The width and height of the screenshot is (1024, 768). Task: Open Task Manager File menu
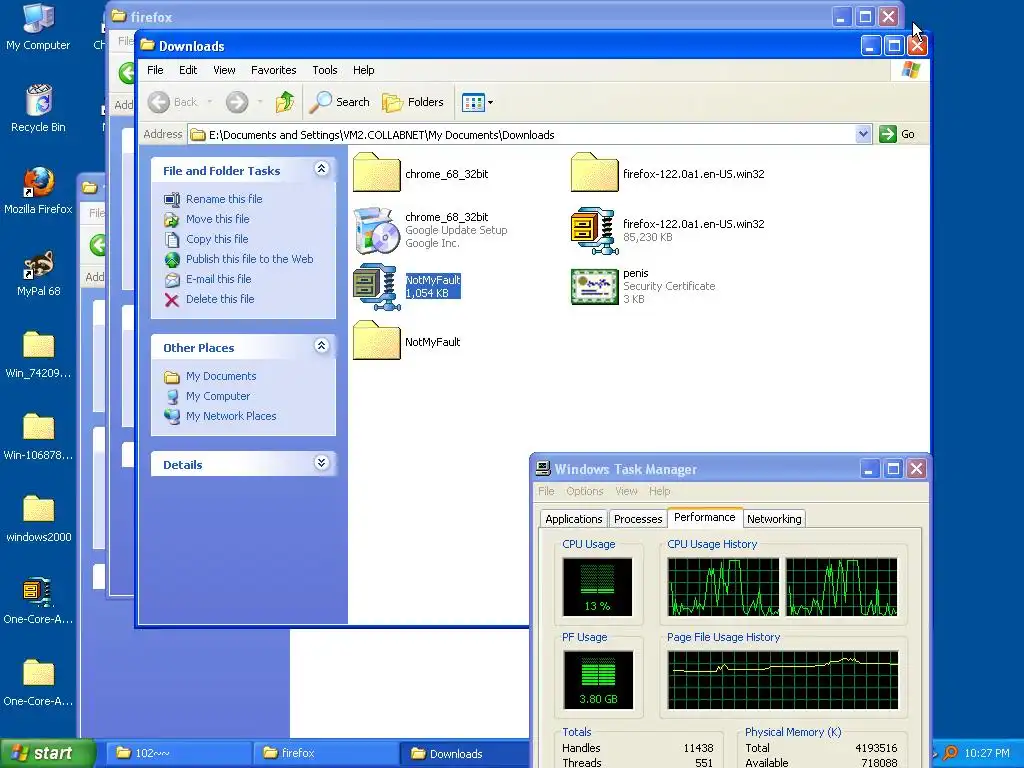[546, 491]
